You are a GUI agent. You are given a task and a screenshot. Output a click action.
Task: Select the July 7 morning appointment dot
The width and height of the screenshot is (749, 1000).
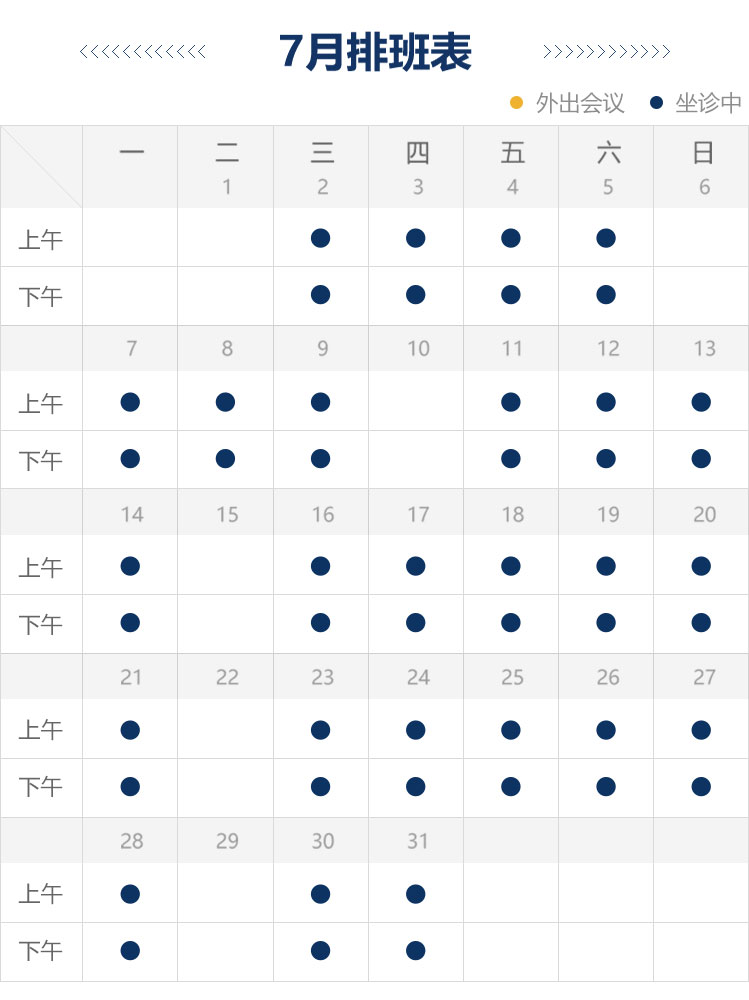pos(130,402)
